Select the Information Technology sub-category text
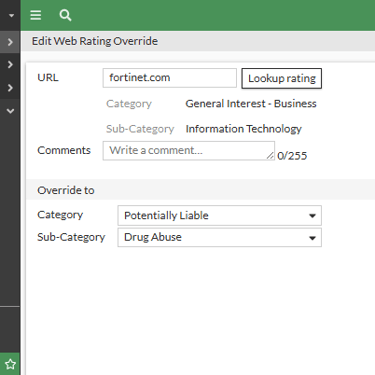The width and height of the screenshot is (375, 375). tap(244, 129)
